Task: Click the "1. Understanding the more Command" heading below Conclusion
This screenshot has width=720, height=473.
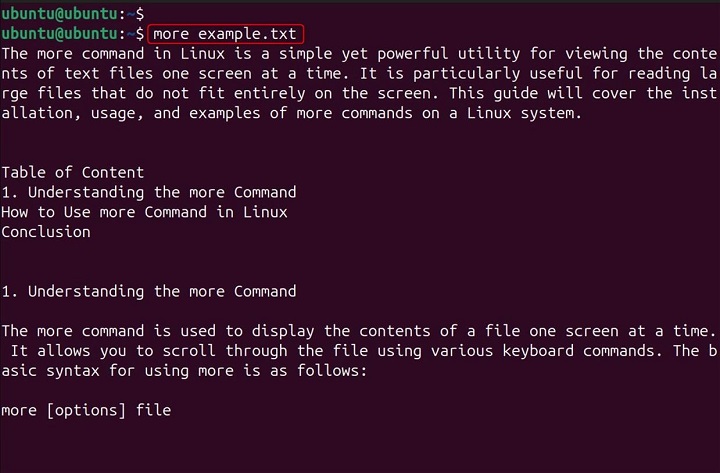Action: click(x=149, y=292)
